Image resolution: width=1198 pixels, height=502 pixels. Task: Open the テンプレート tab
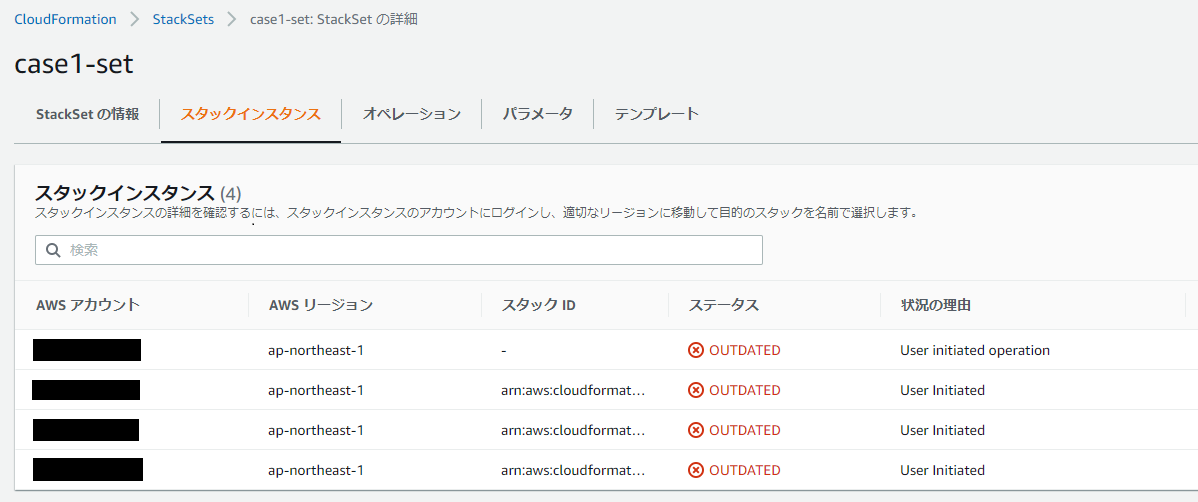[657, 115]
